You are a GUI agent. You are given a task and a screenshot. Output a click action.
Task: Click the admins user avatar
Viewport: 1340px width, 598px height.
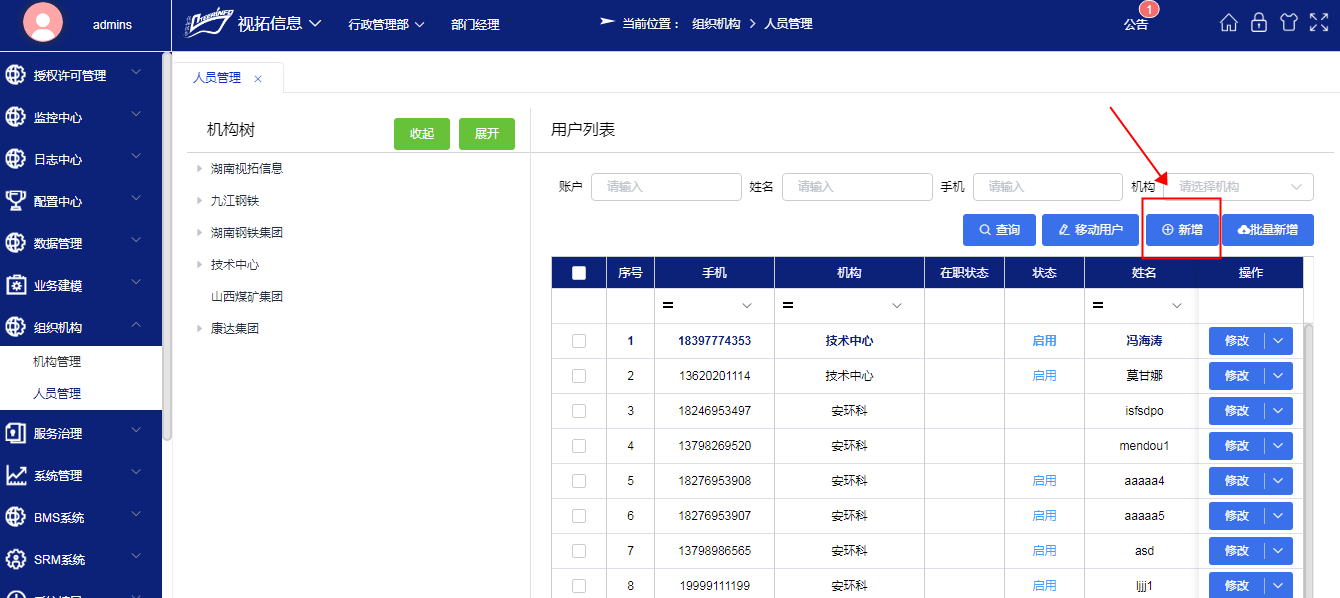pos(42,22)
